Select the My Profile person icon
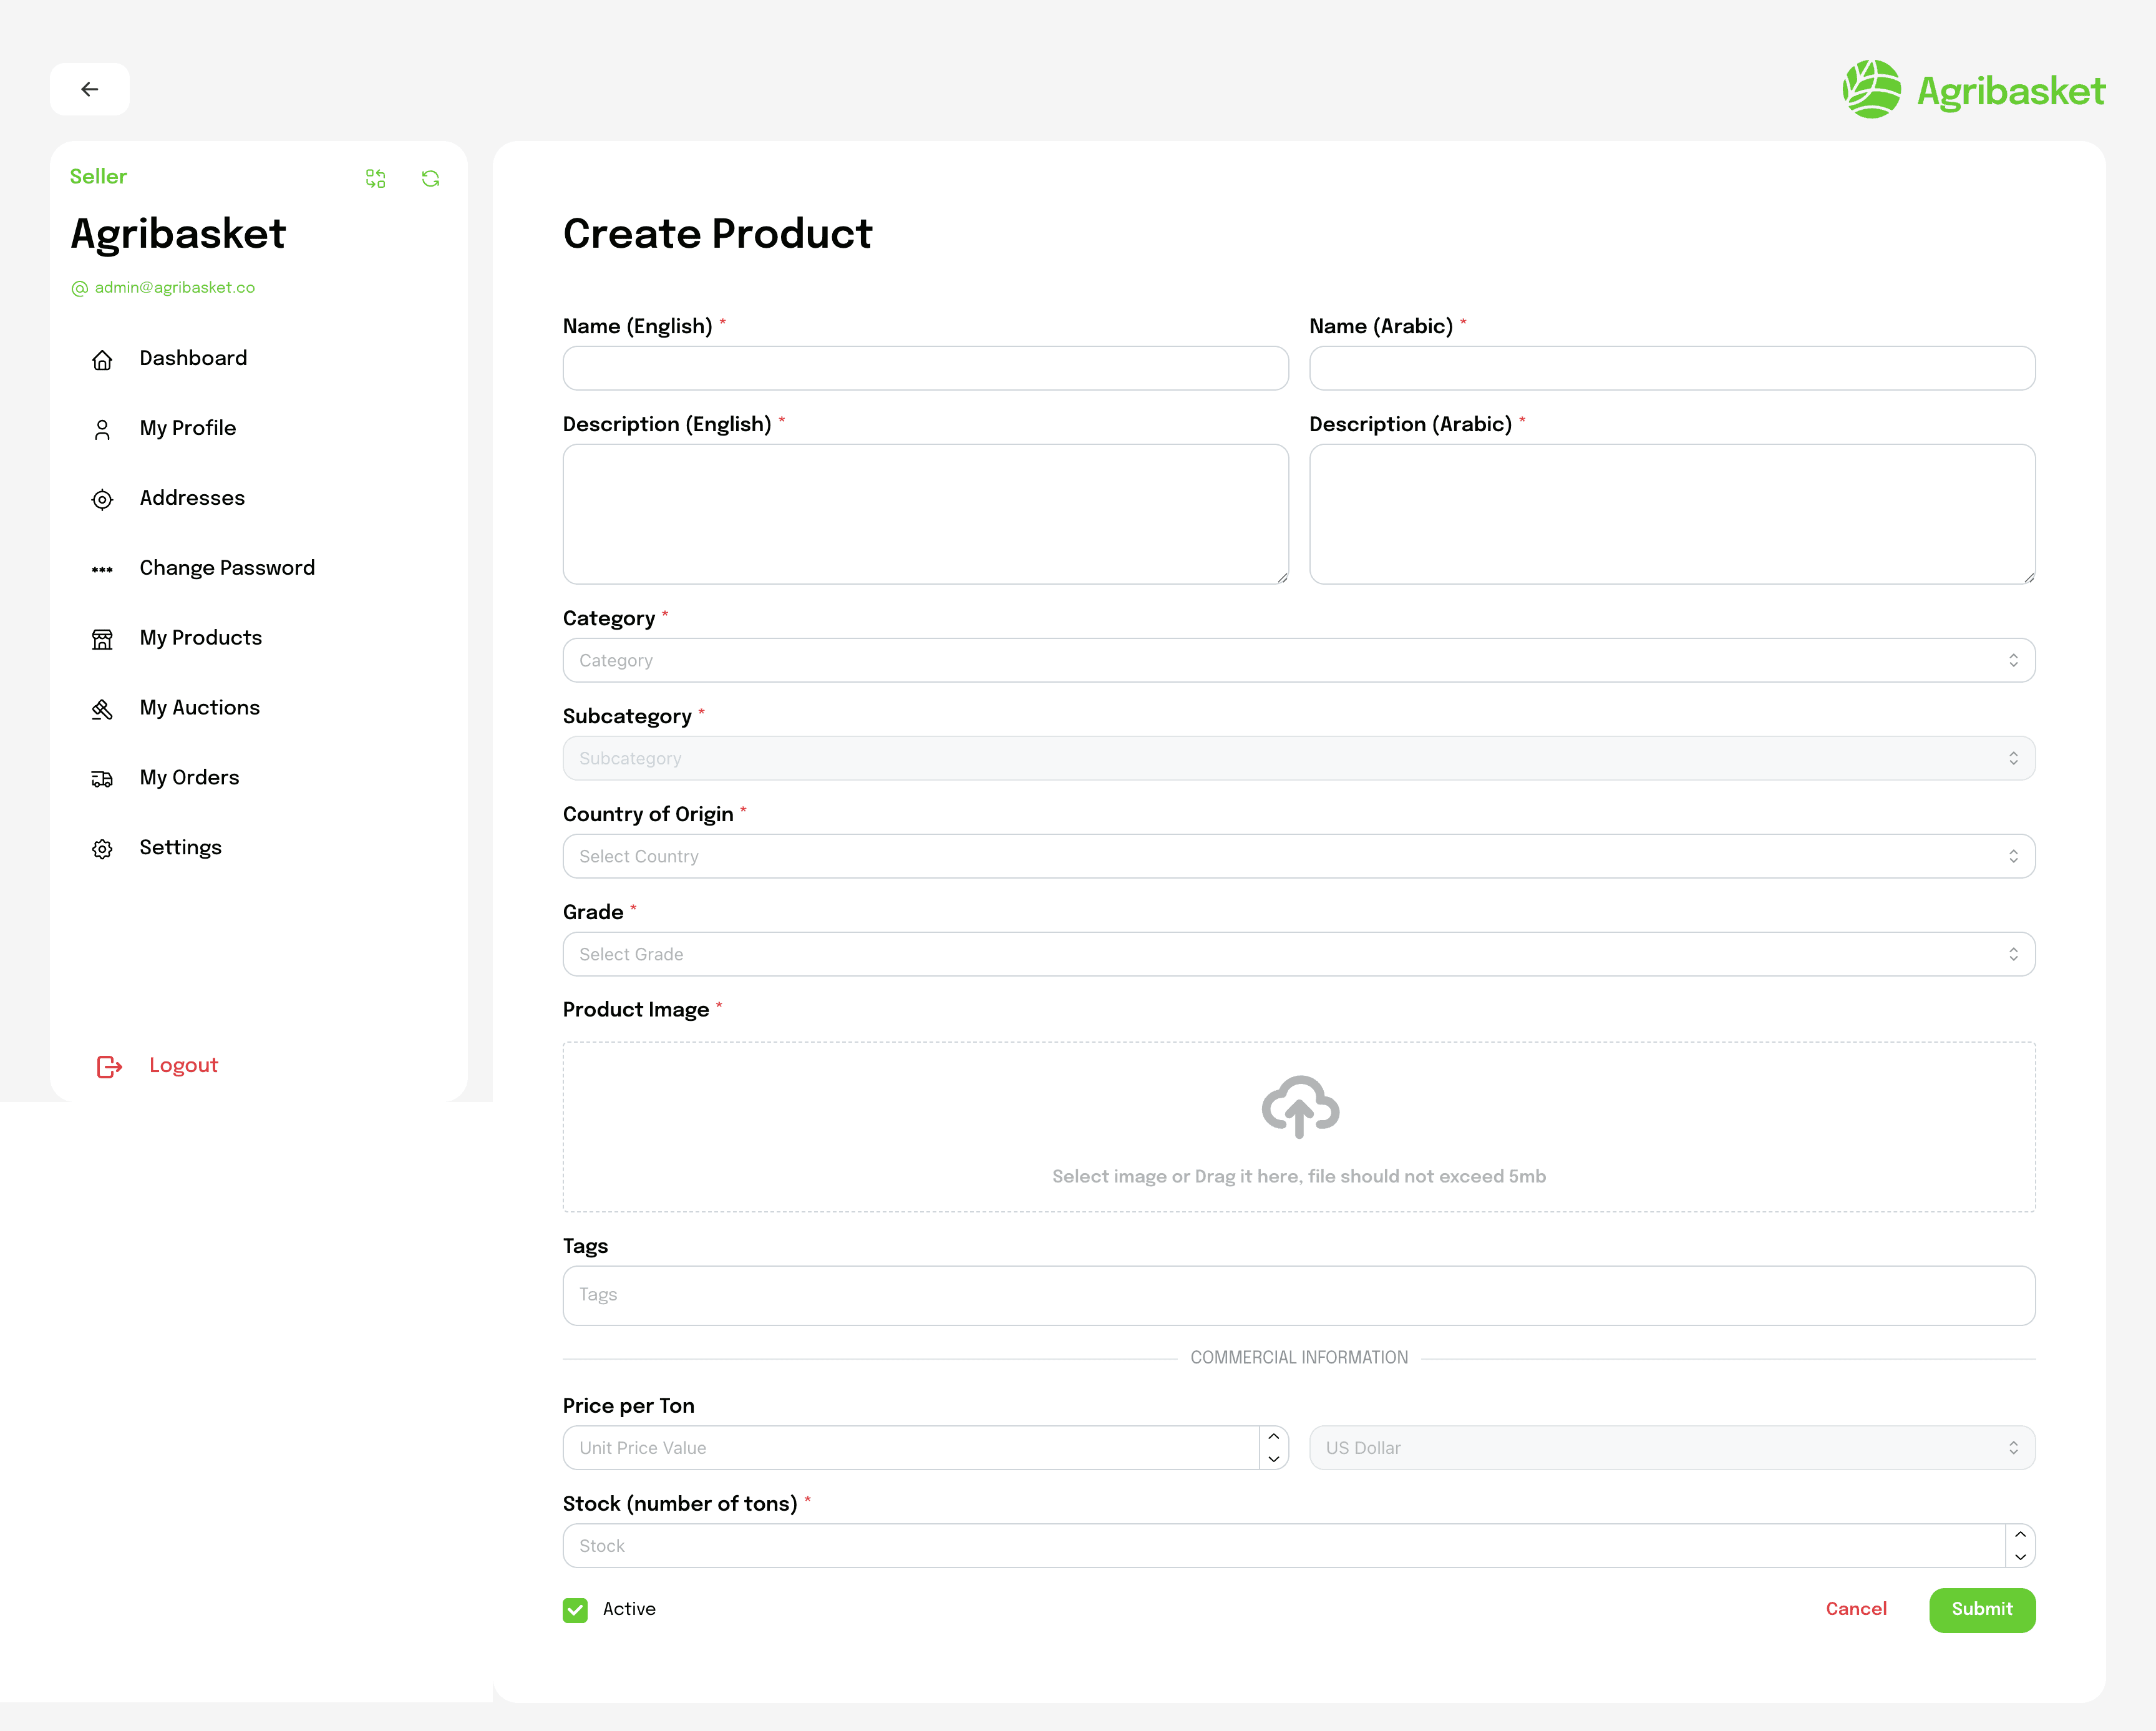 pos(103,429)
